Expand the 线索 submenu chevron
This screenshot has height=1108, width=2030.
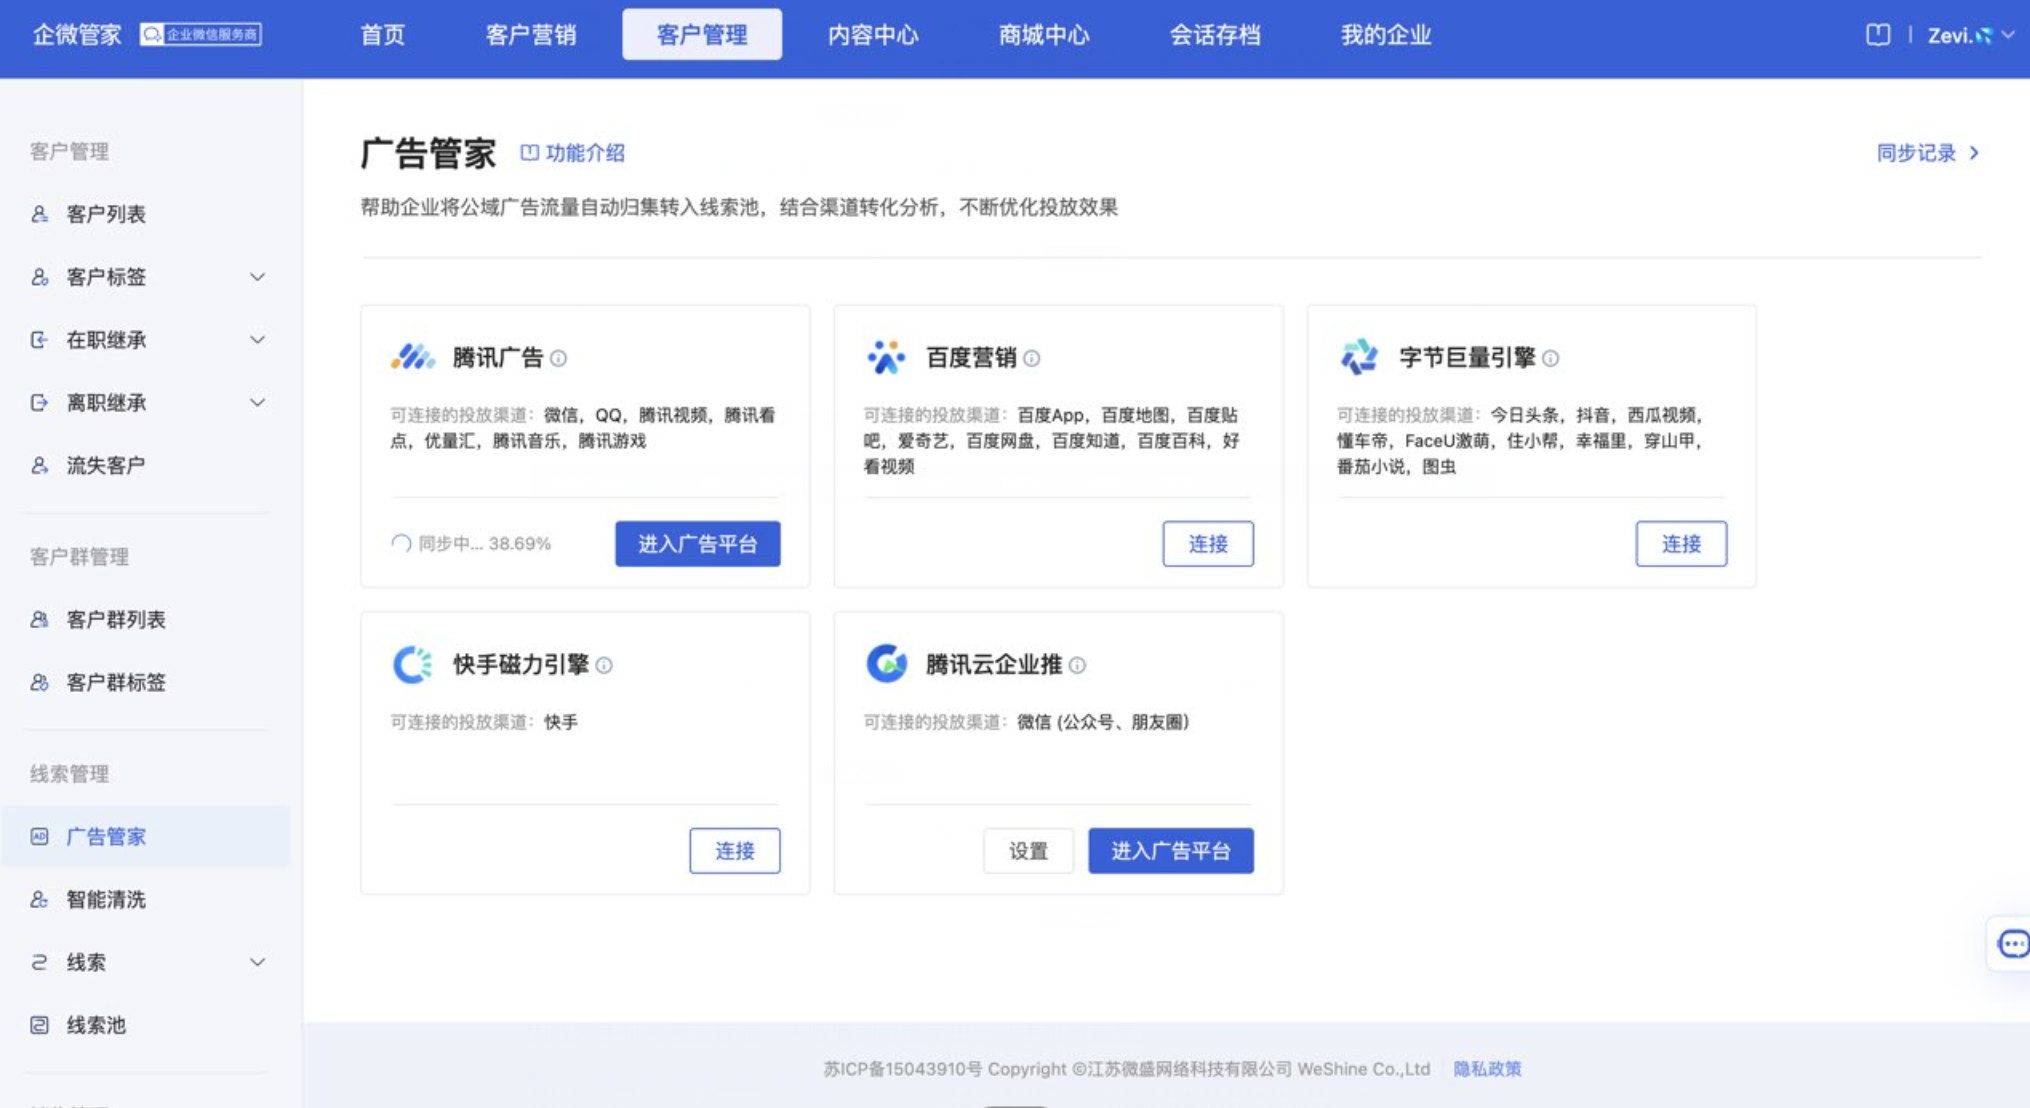coord(257,962)
